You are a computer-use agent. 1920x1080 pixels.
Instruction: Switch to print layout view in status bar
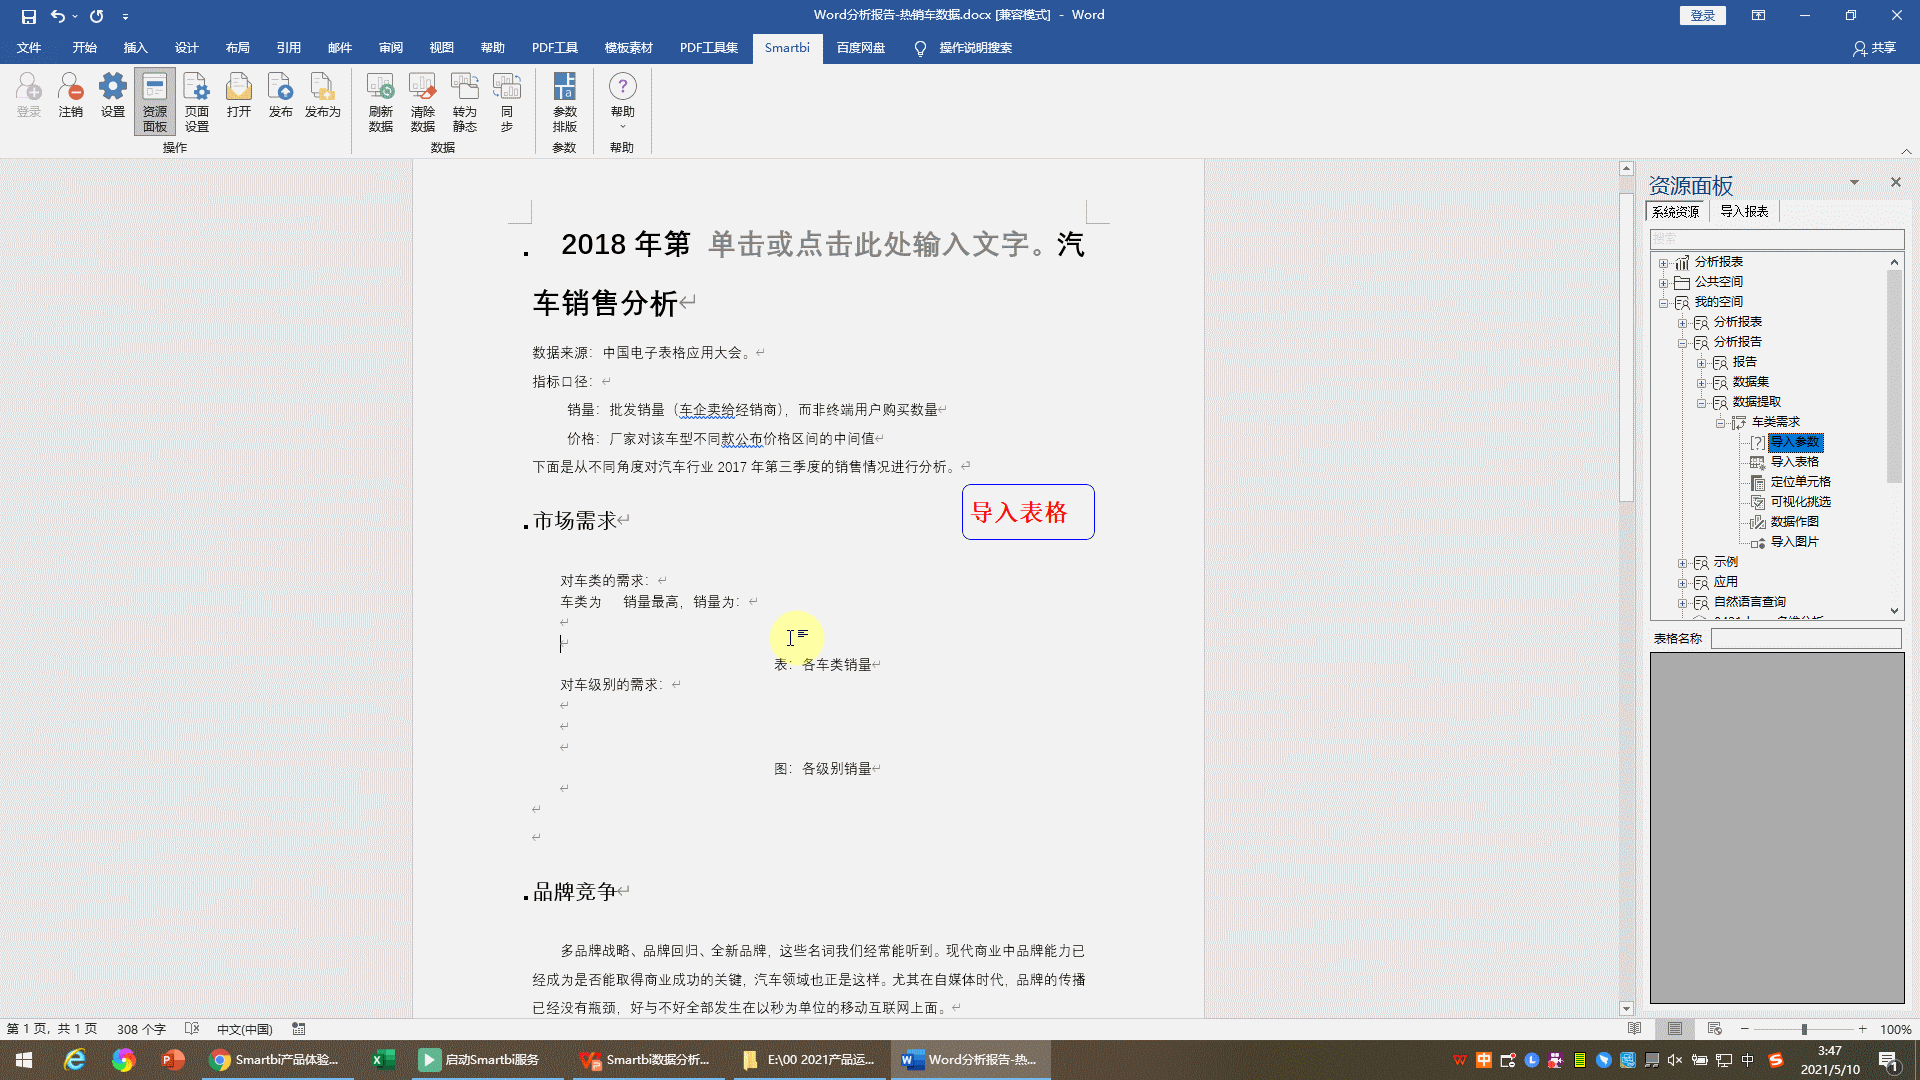(1675, 1029)
